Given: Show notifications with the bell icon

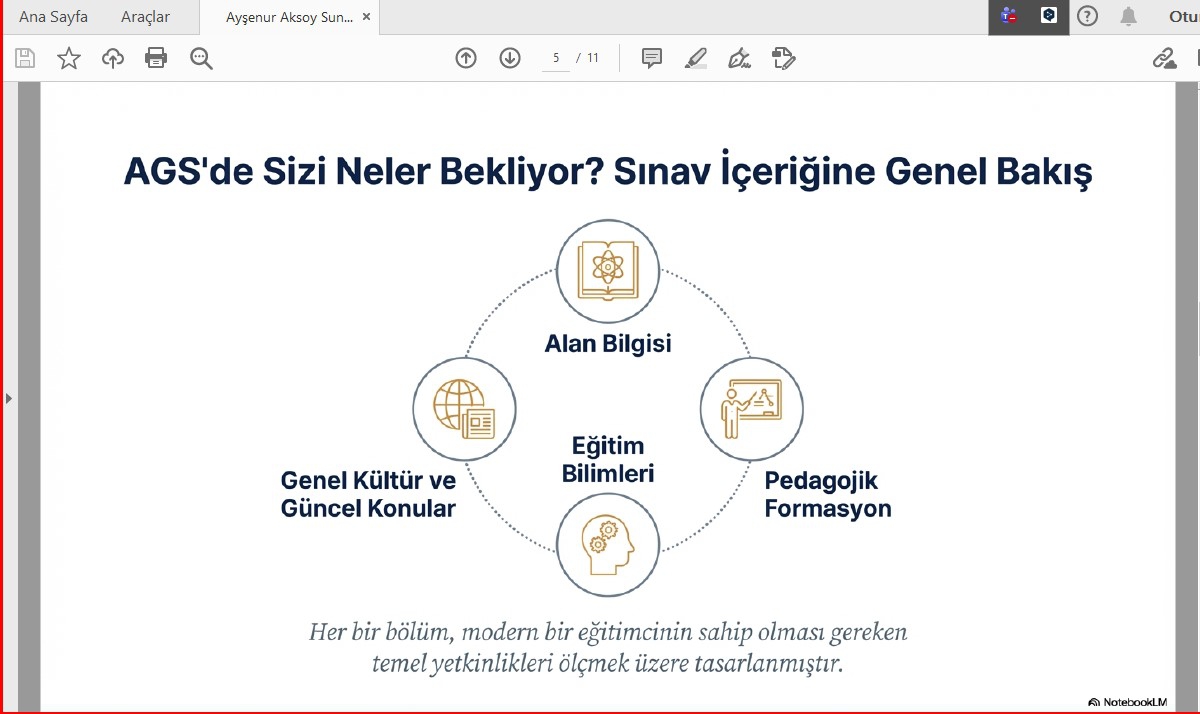Looking at the screenshot, I should [x=1129, y=16].
